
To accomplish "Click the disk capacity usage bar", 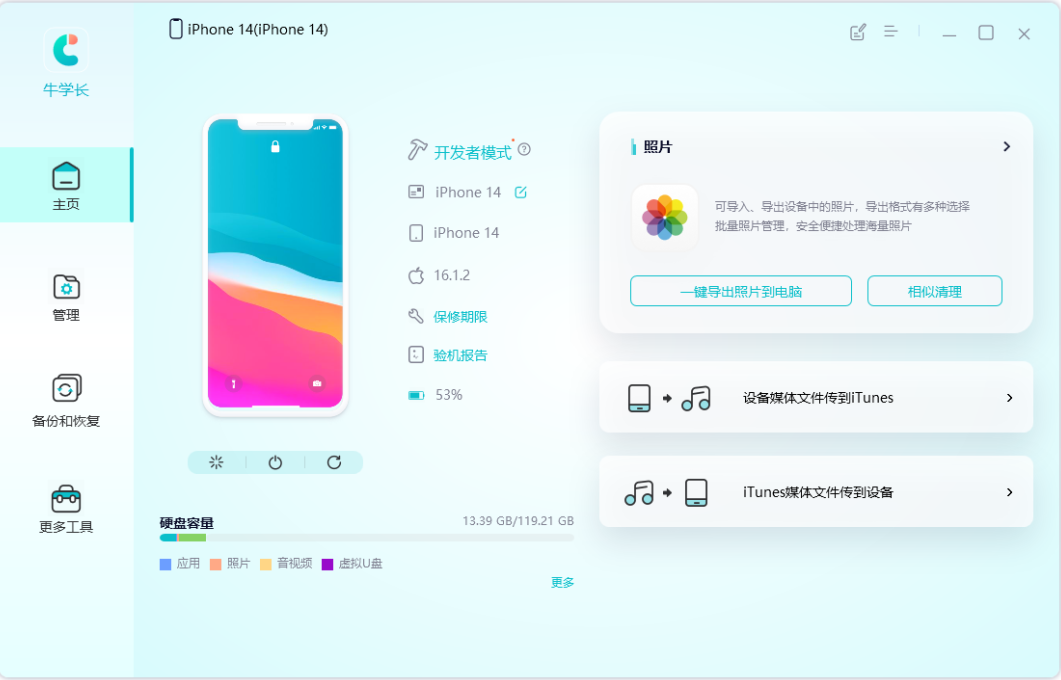I will tap(367, 538).
